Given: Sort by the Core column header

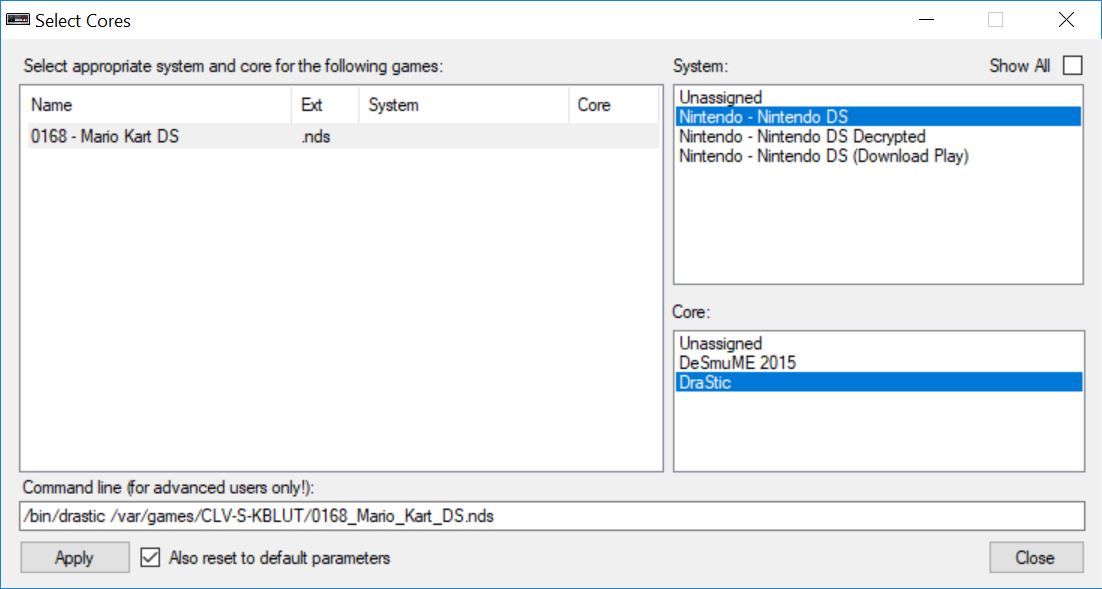Looking at the screenshot, I should pyautogui.click(x=614, y=105).
